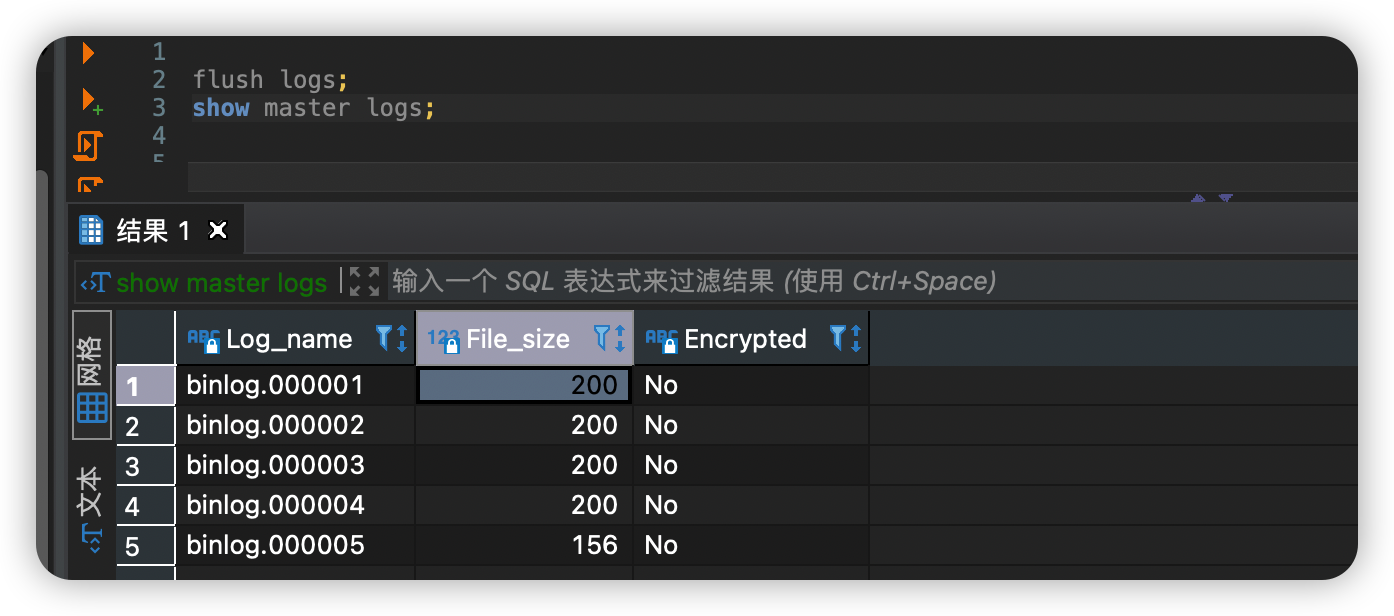This screenshot has width=1394, height=616.
Task: Switch to 网格 grid view
Action: tap(92, 376)
